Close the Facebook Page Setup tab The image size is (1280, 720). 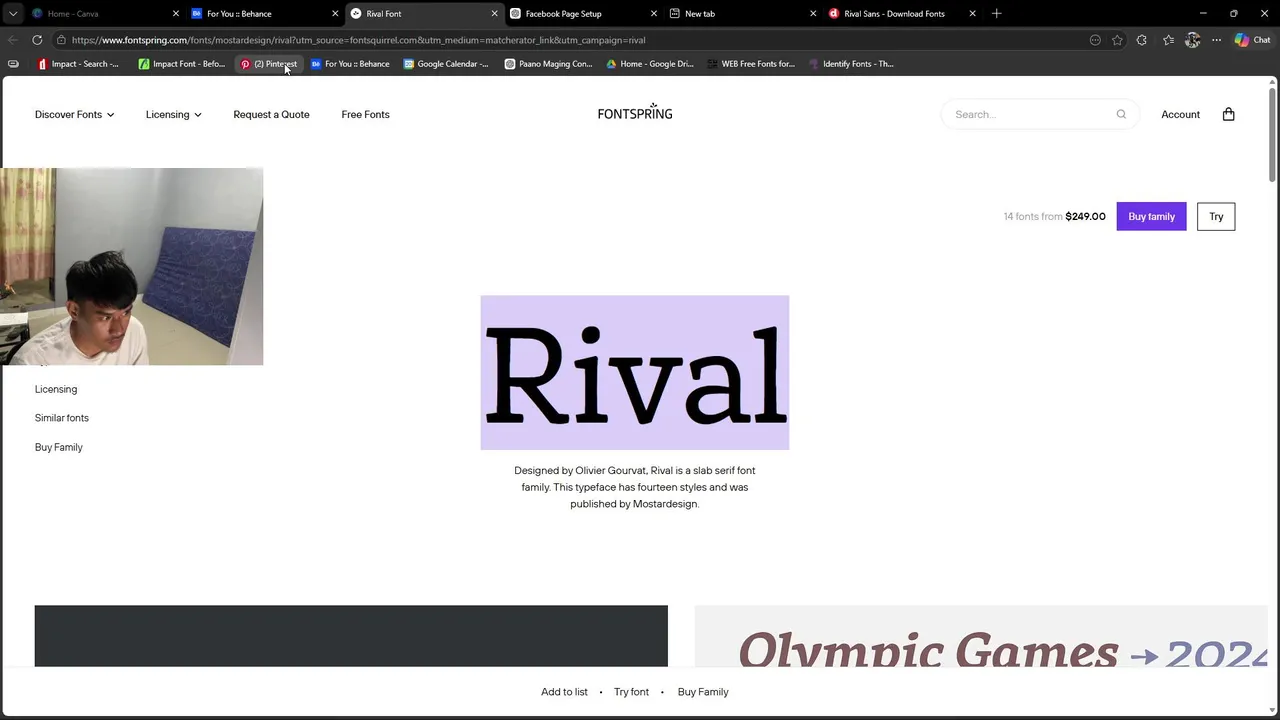[x=654, y=14]
